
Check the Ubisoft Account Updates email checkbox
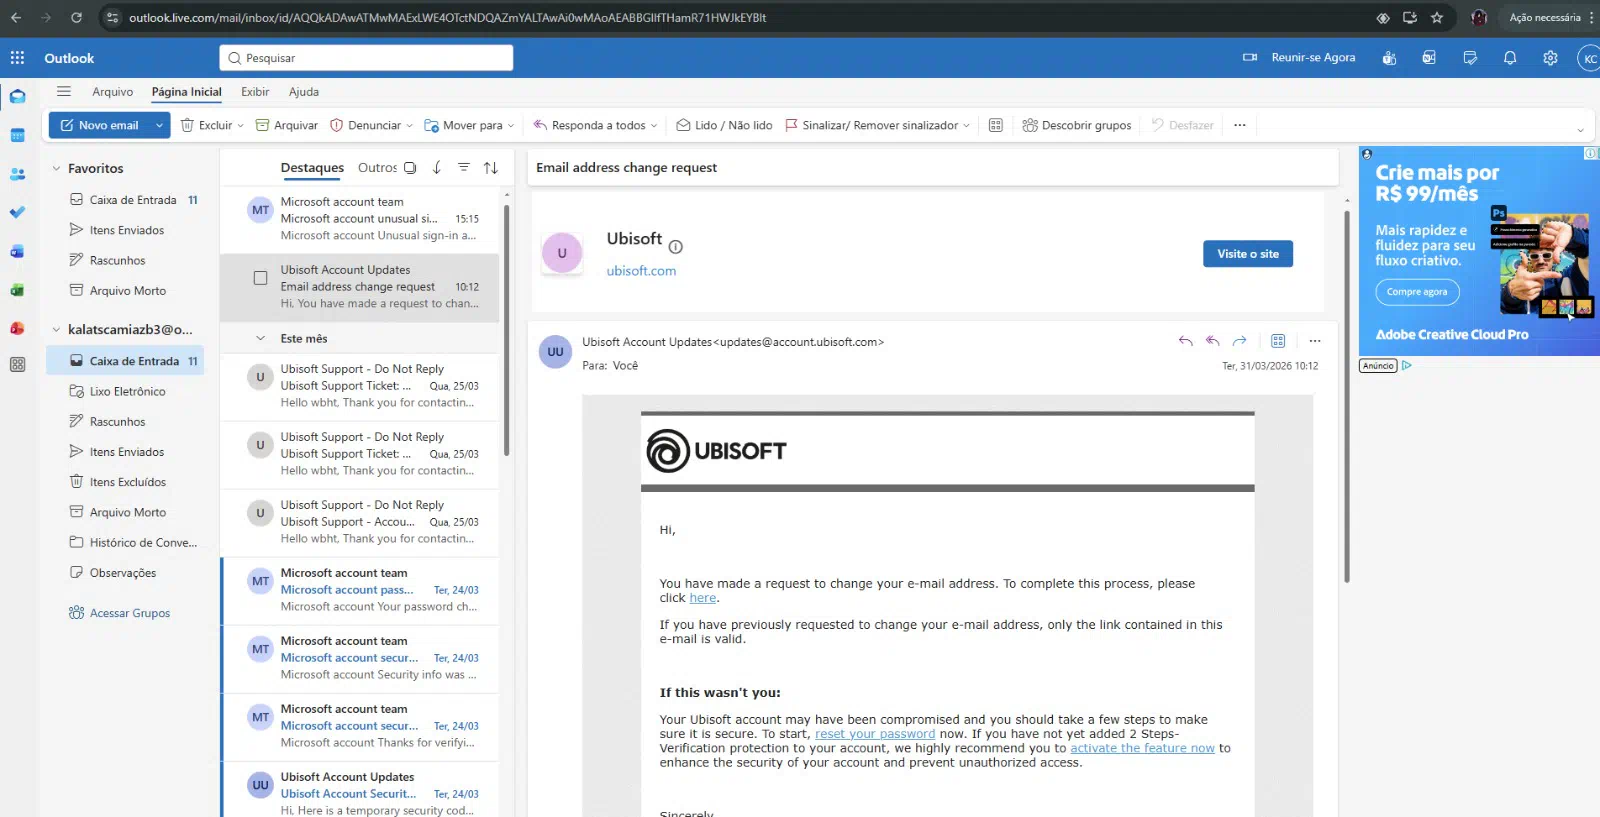click(260, 278)
